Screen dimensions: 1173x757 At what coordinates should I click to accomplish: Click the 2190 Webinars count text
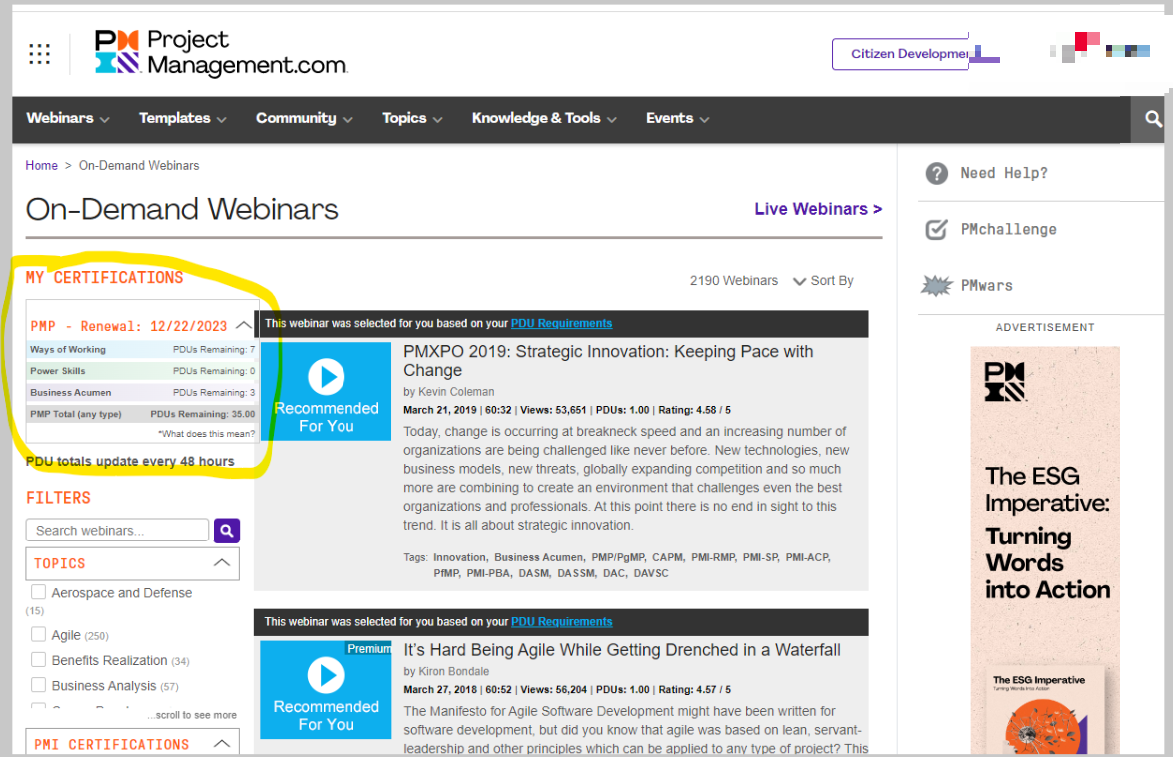[733, 281]
